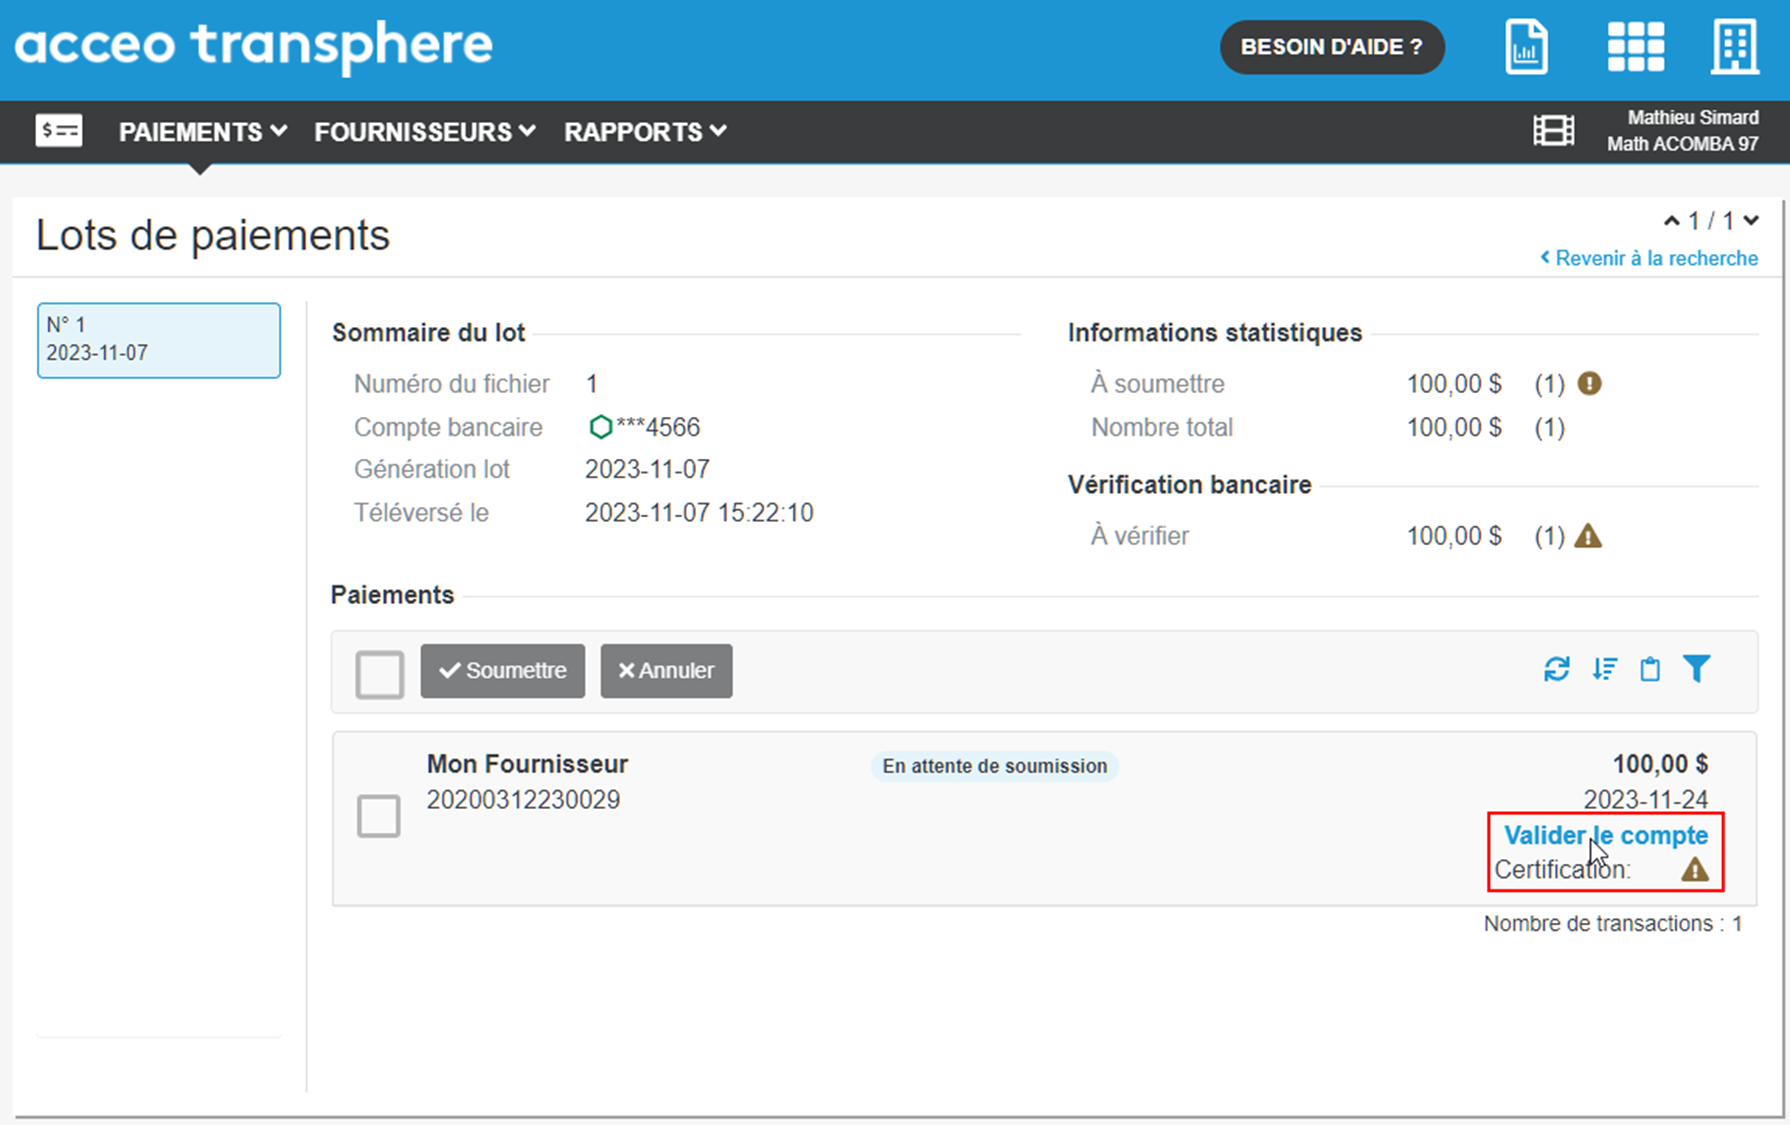Click the warning icon beside À vérifier
Image resolution: width=1790 pixels, height=1125 pixels.
click(1588, 537)
